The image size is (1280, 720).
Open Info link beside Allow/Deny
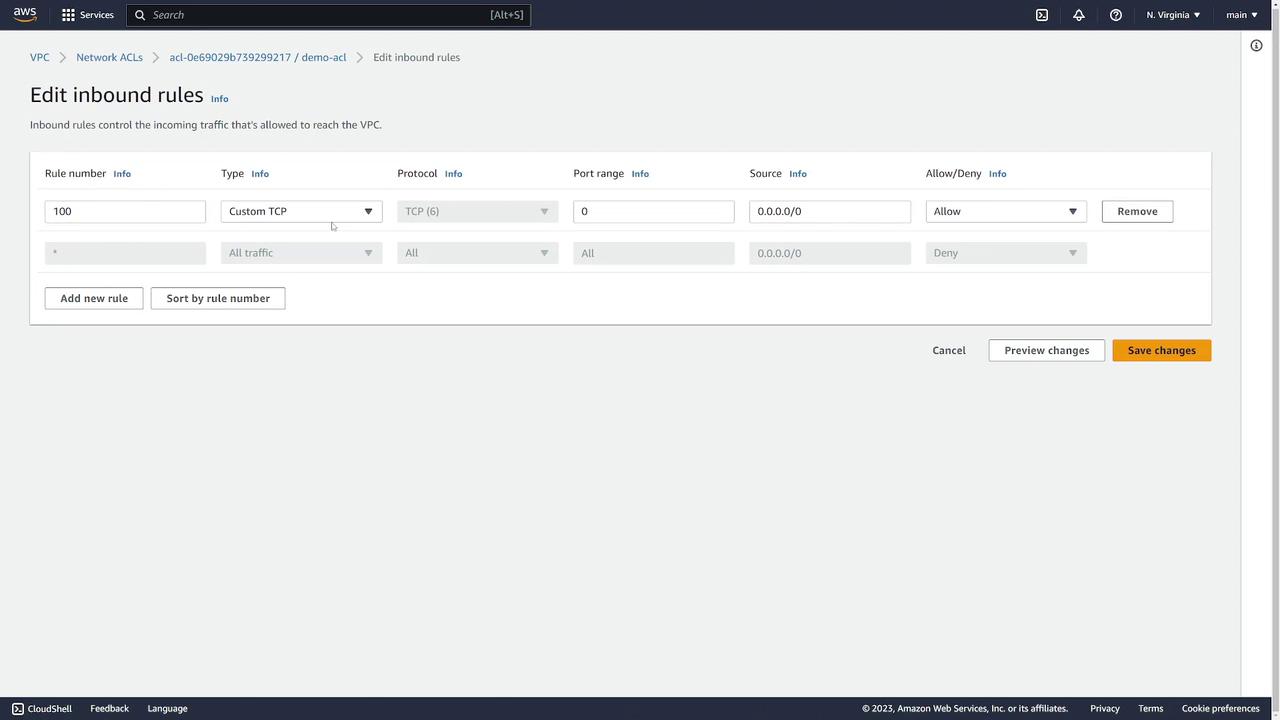(x=997, y=174)
